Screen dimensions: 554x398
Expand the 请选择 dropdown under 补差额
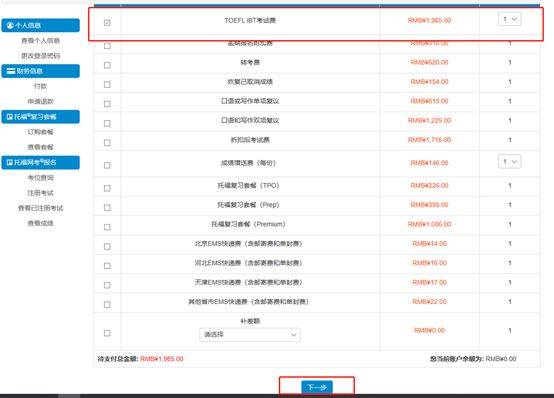click(x=250, y=335)
